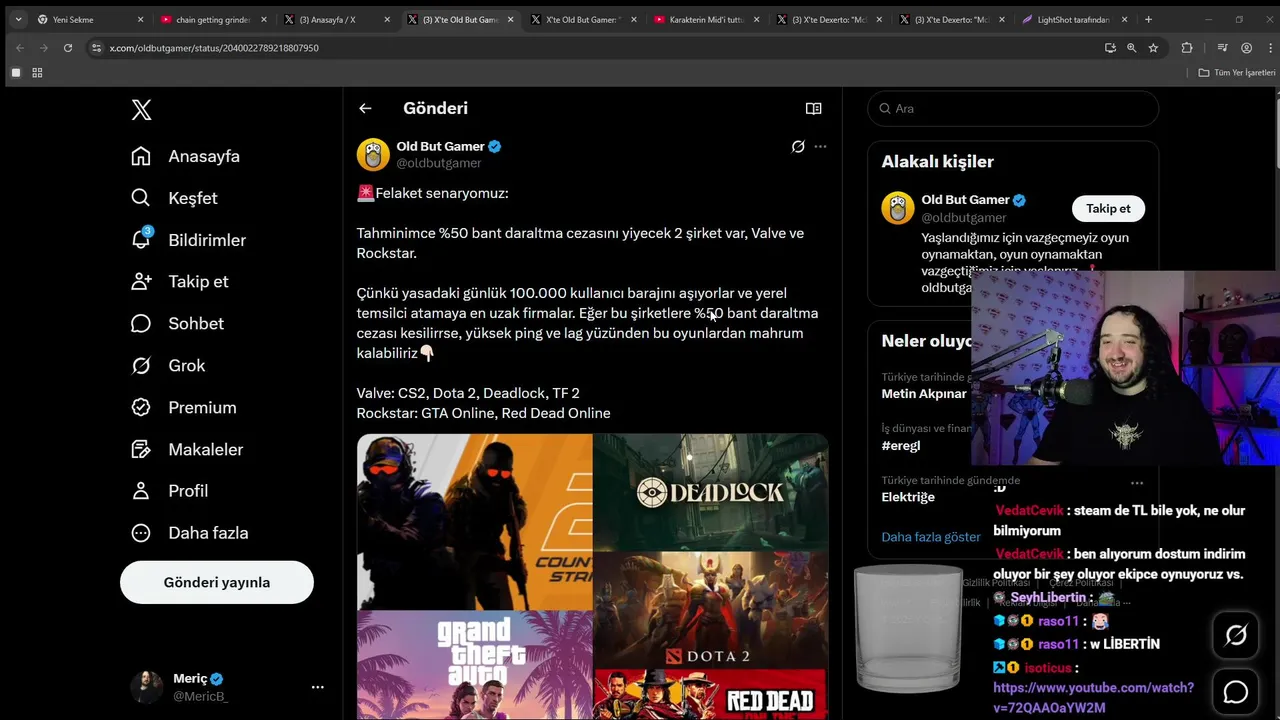1280x720 pixels.
Task: Click "Alakalı kişiler" heading
Action: [937, 161]
